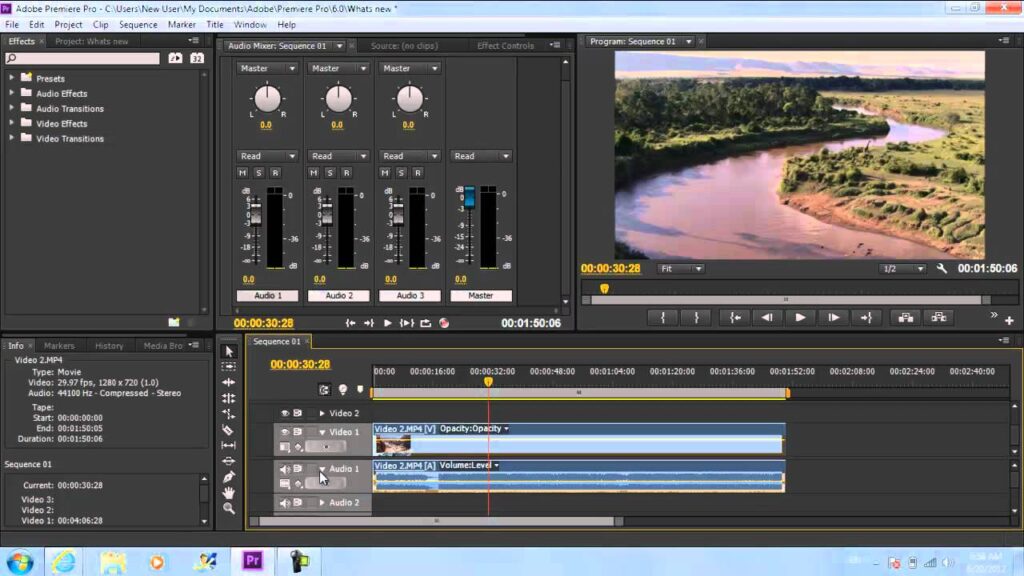Viewport: 1024px width, 576px height.
Task: Select the Razor tool
Action: point(229,430)
